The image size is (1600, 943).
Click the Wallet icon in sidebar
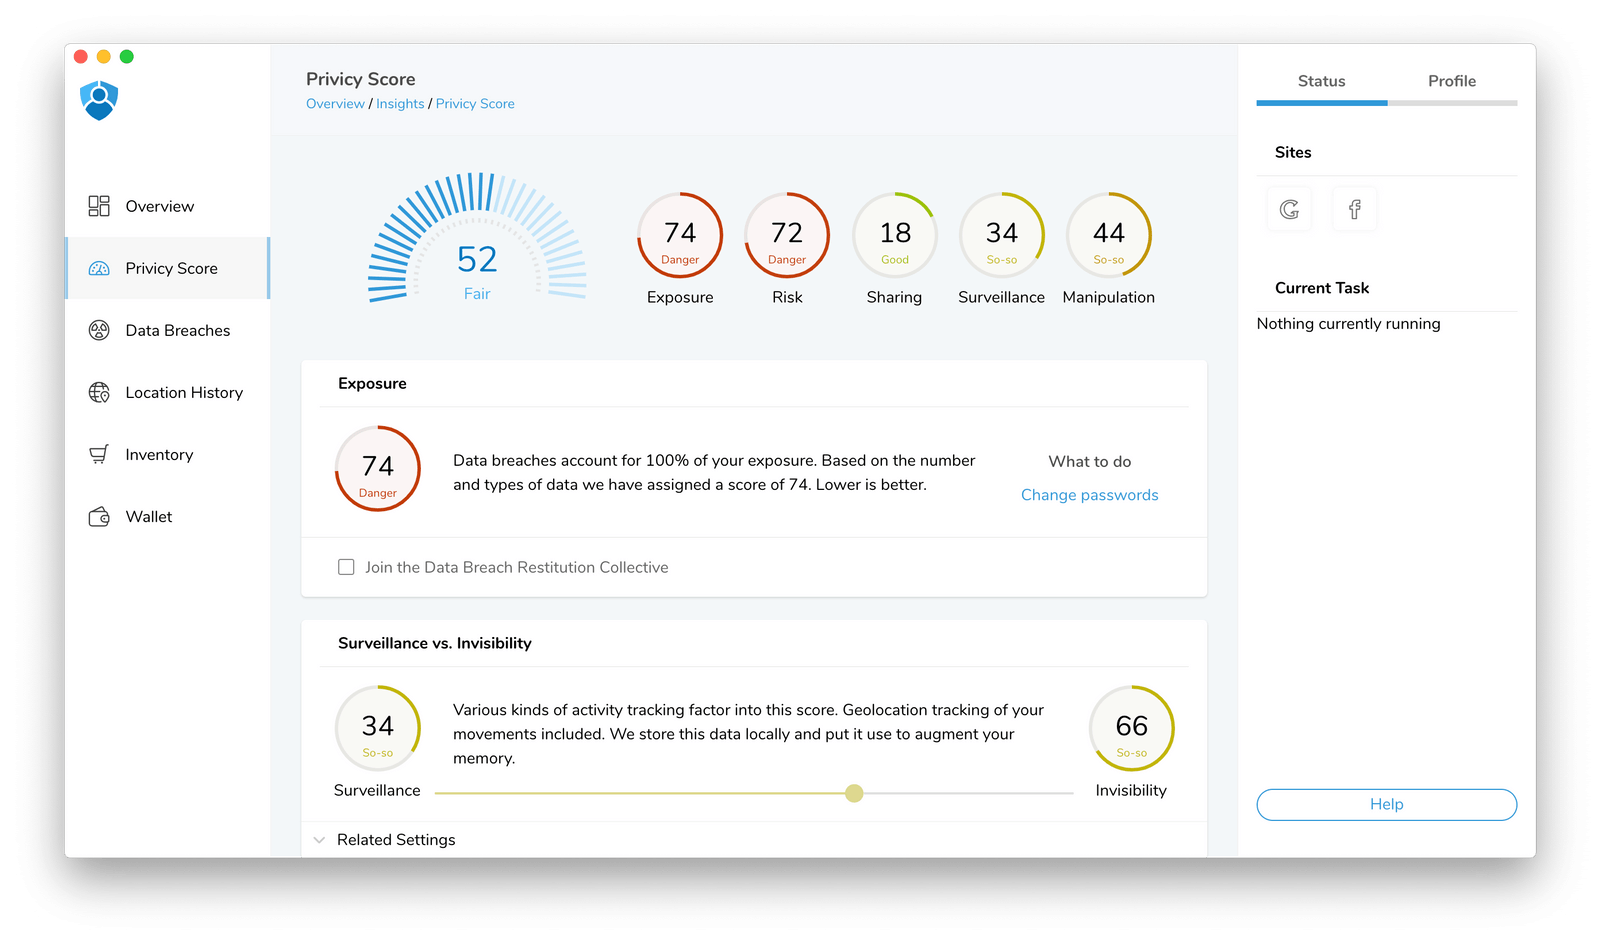(99, 517)
